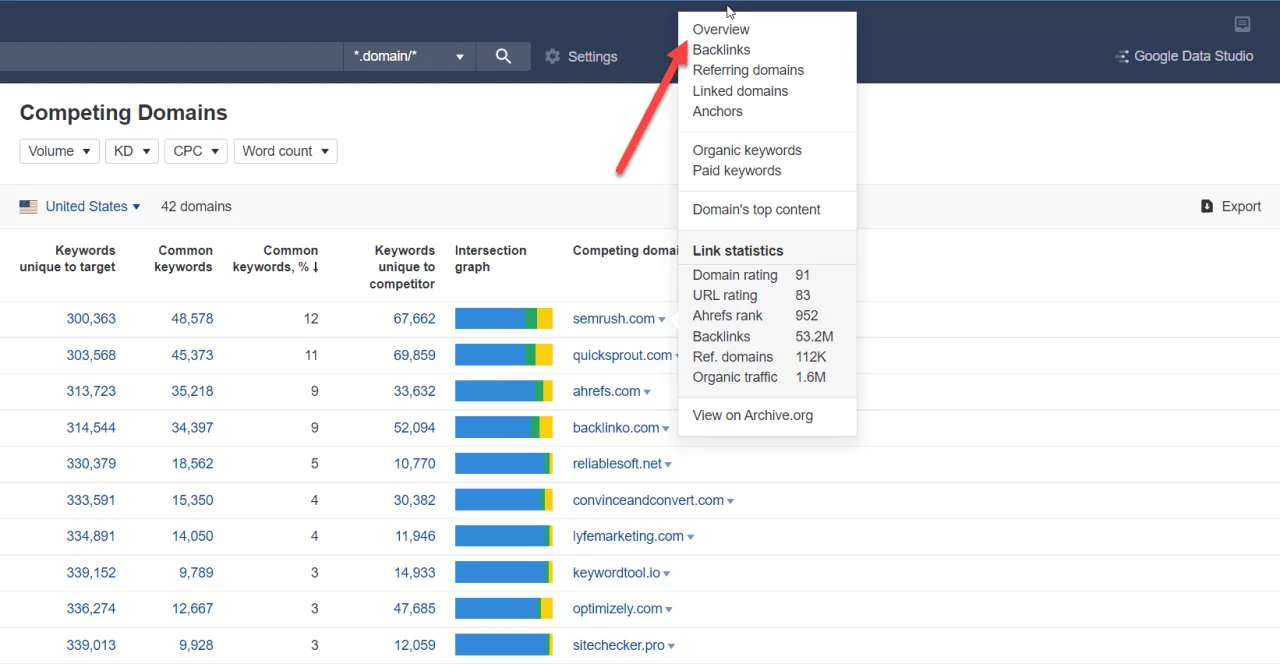
Task: Open the Volume filter dropdown
Action: pyautogui.click(x=59, y=151)
